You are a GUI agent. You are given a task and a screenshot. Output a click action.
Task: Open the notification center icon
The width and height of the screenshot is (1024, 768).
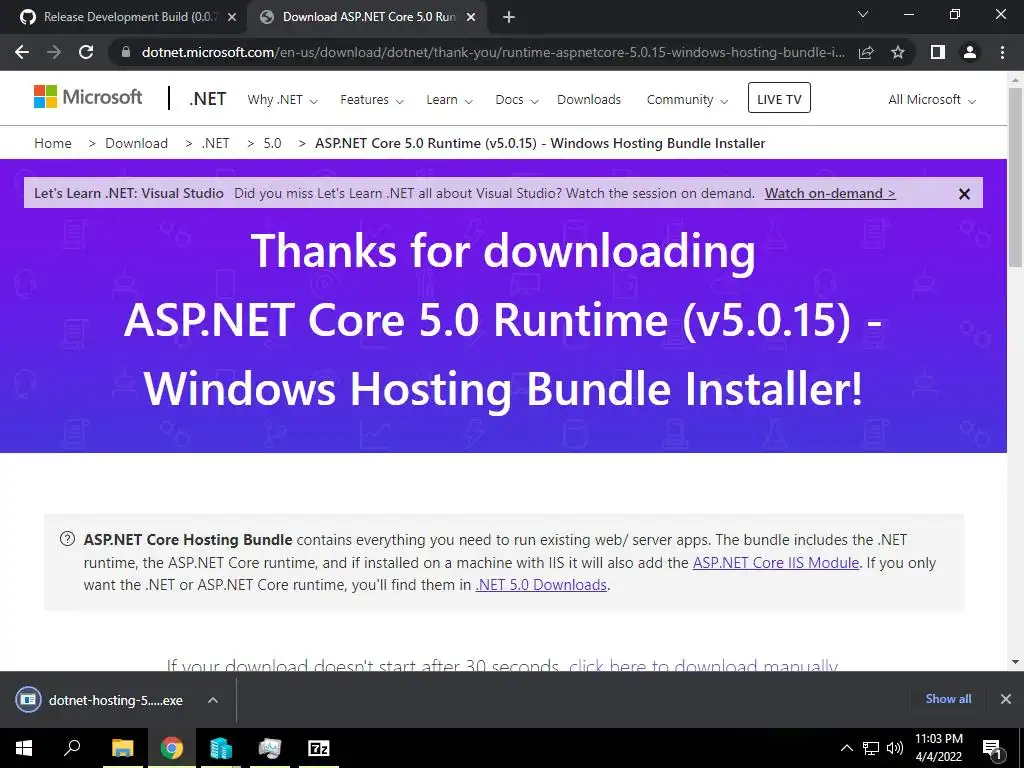click(991, 748)
